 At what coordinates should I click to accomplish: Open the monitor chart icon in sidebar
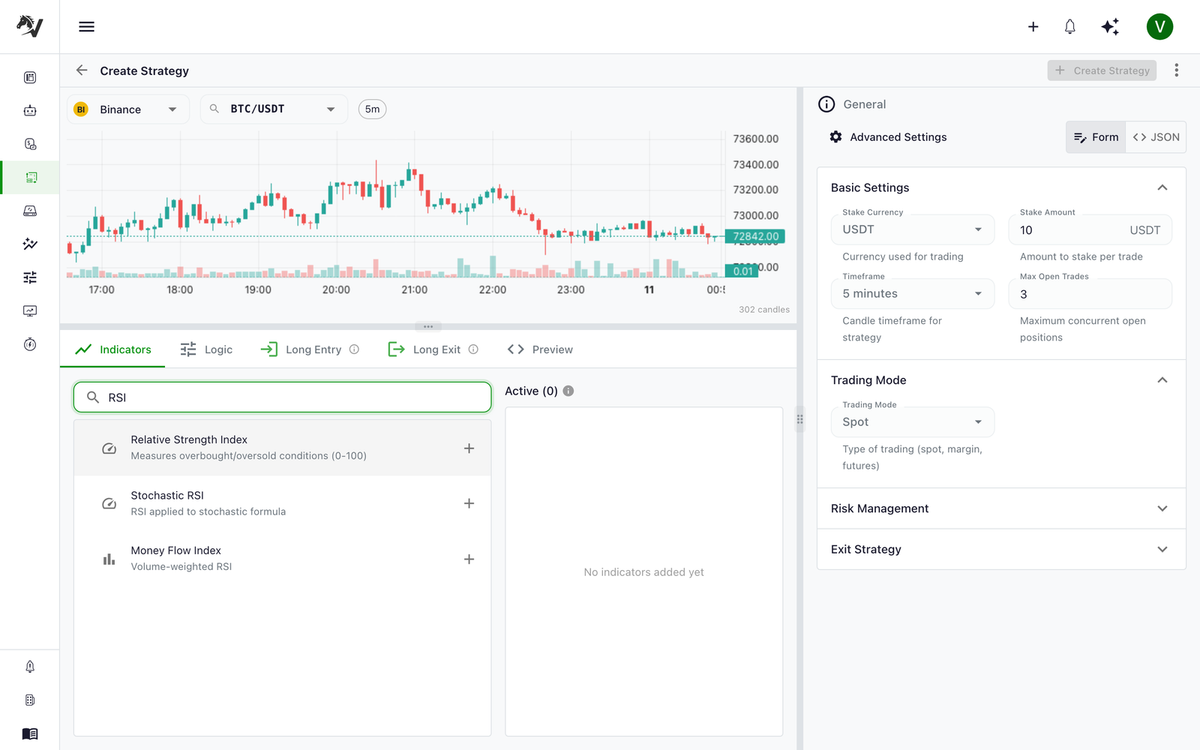pos(30,311)
